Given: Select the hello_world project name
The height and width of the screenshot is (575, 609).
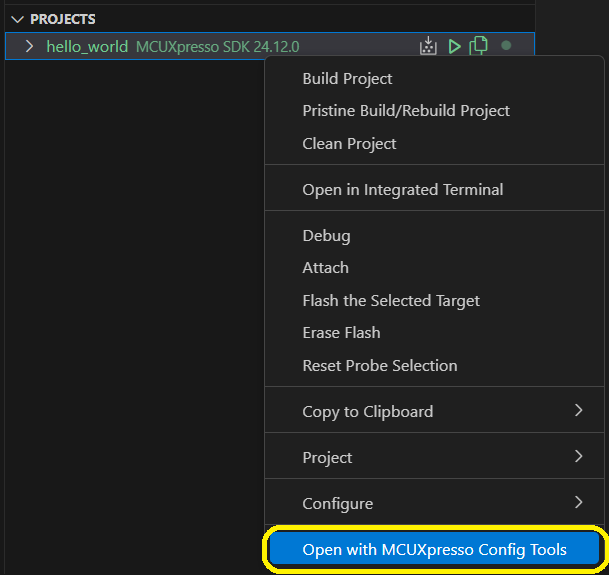Looking at the screenshot, I should coord(87,47).
